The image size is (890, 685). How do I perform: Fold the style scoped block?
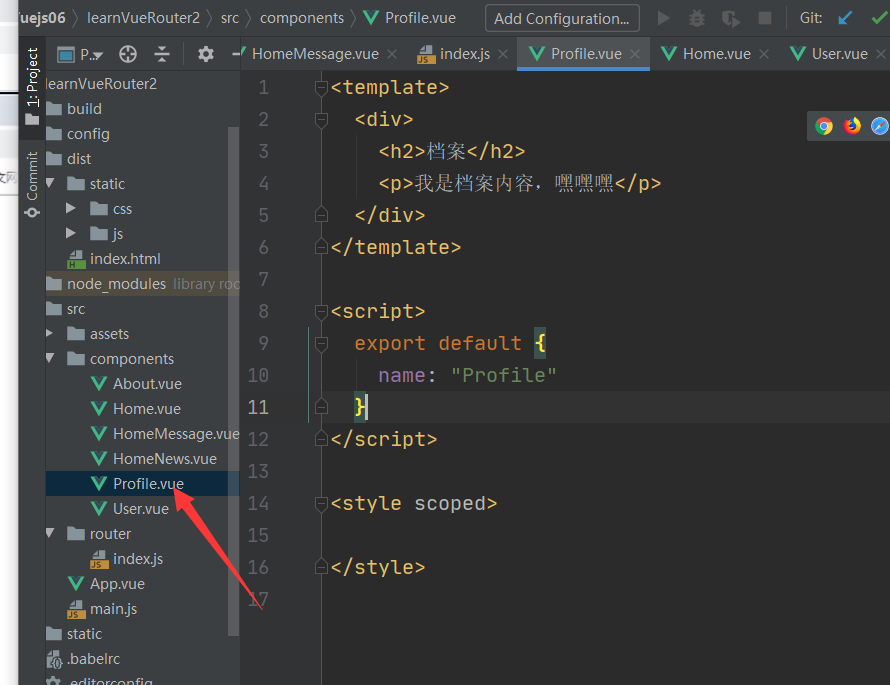pyautogui.click(x=321, y=503)
